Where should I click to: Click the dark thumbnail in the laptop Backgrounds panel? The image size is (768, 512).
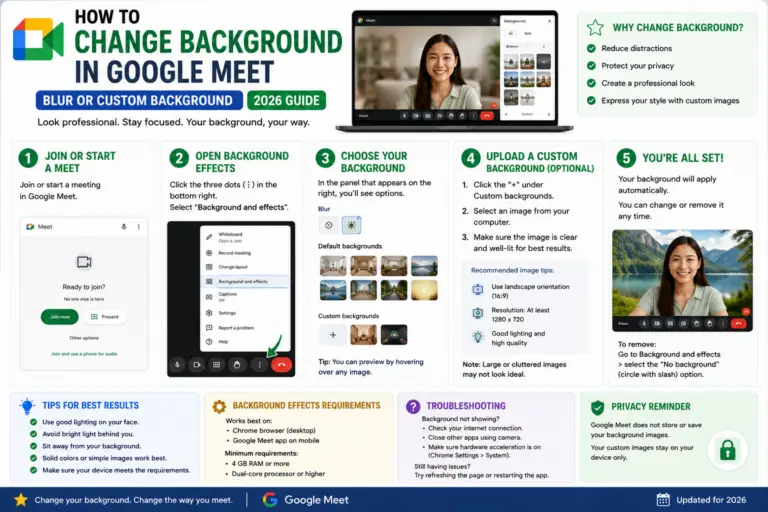pyautogui.click(x=543, y=62)
